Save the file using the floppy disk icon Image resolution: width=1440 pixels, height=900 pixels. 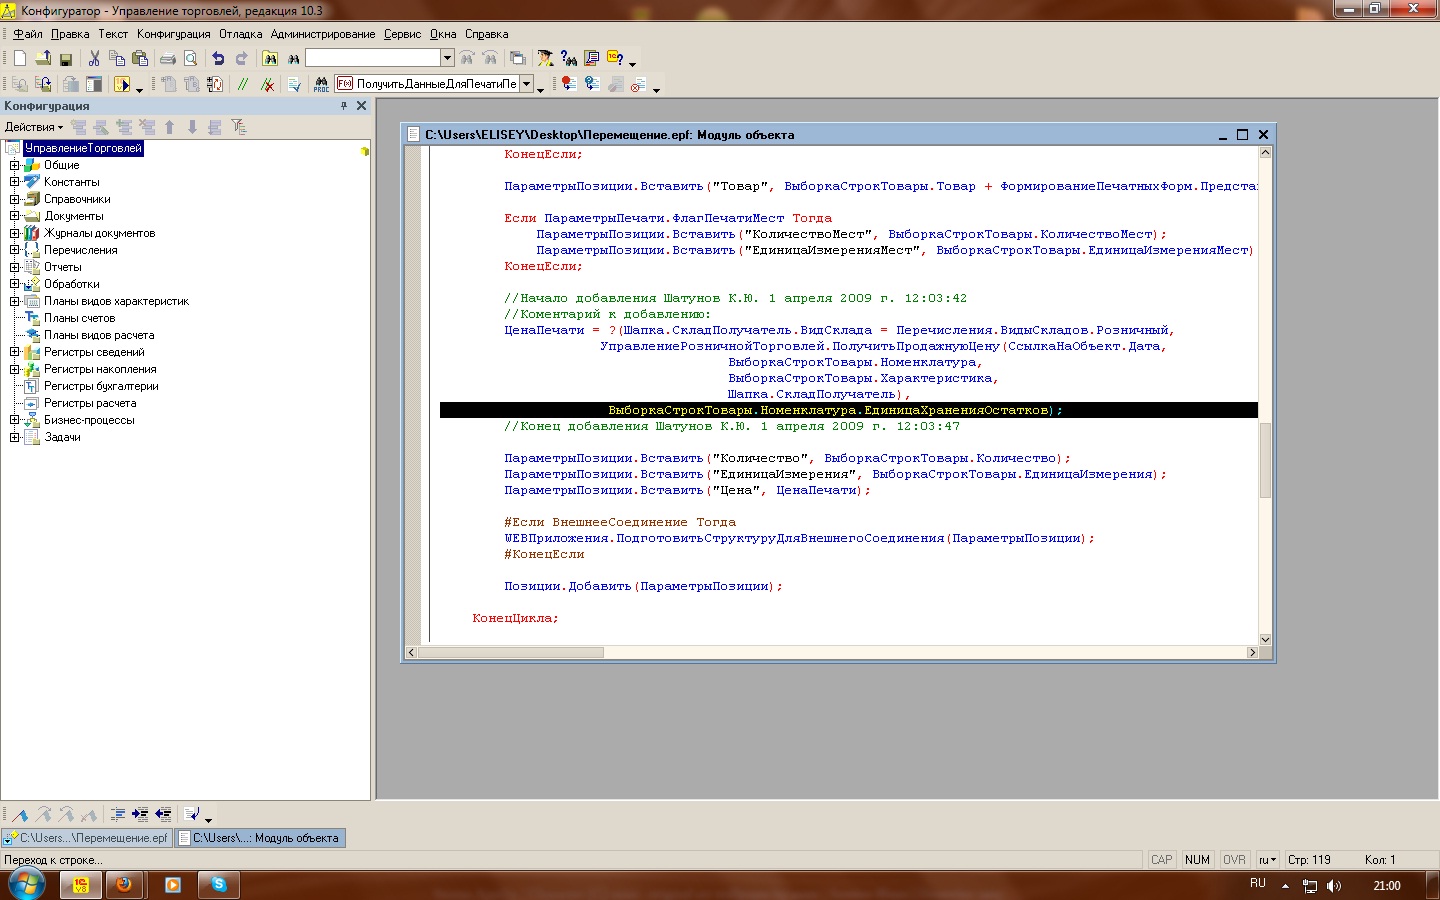(66, 59)
